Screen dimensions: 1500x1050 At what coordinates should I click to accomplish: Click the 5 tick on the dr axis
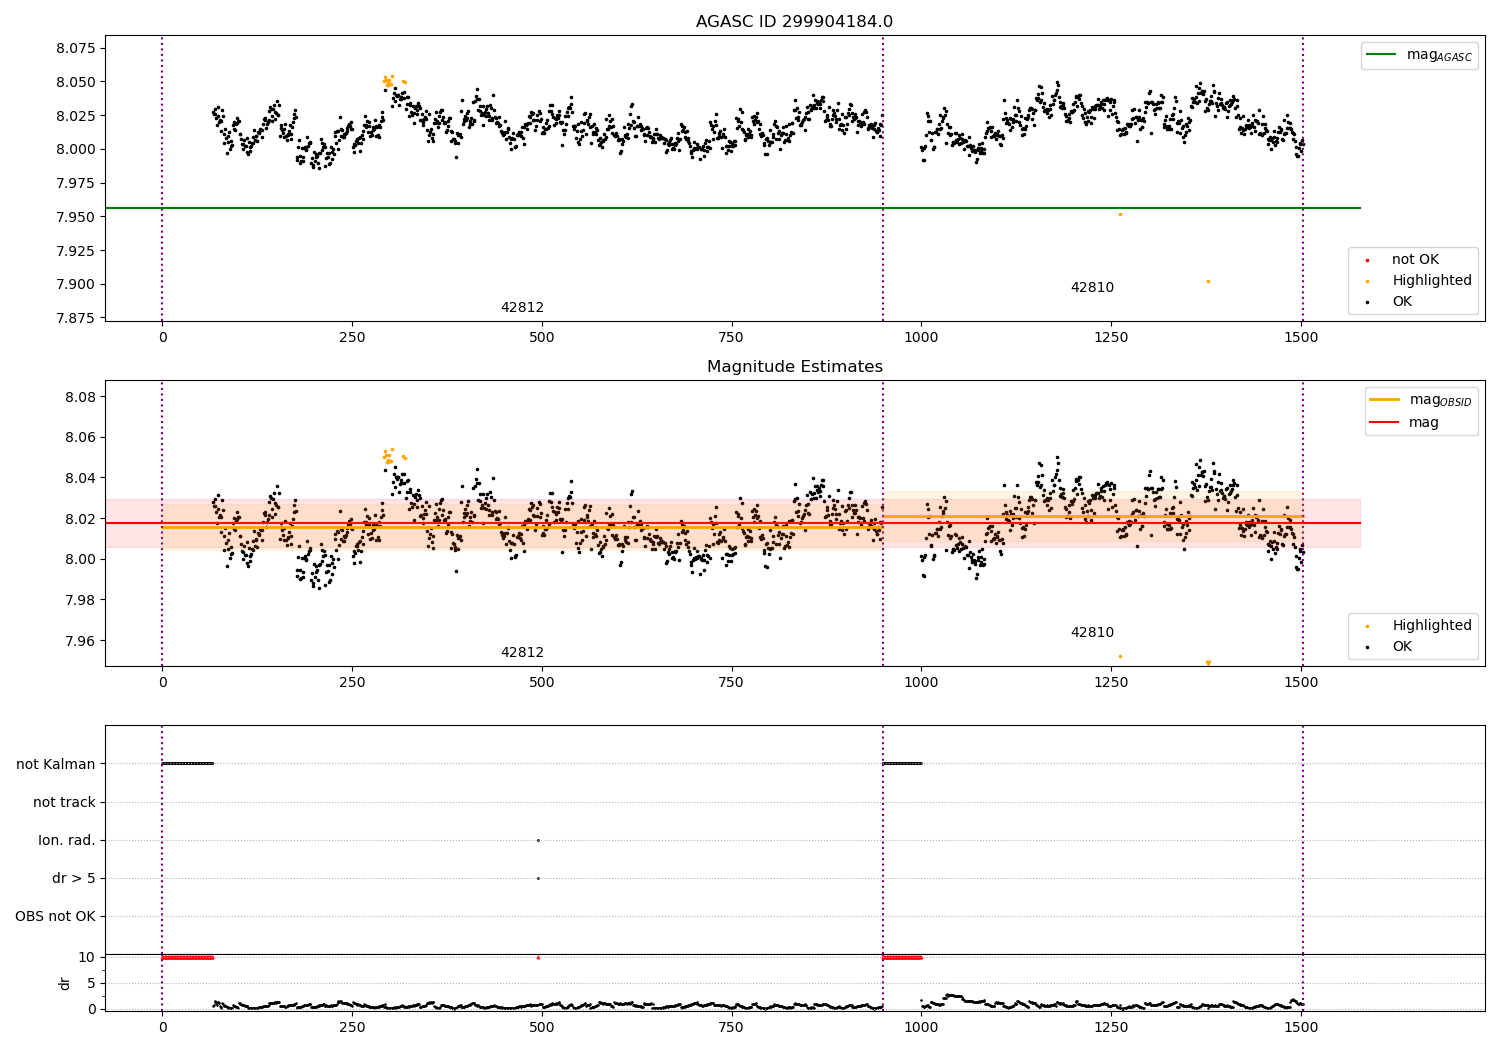click(92, 984)
